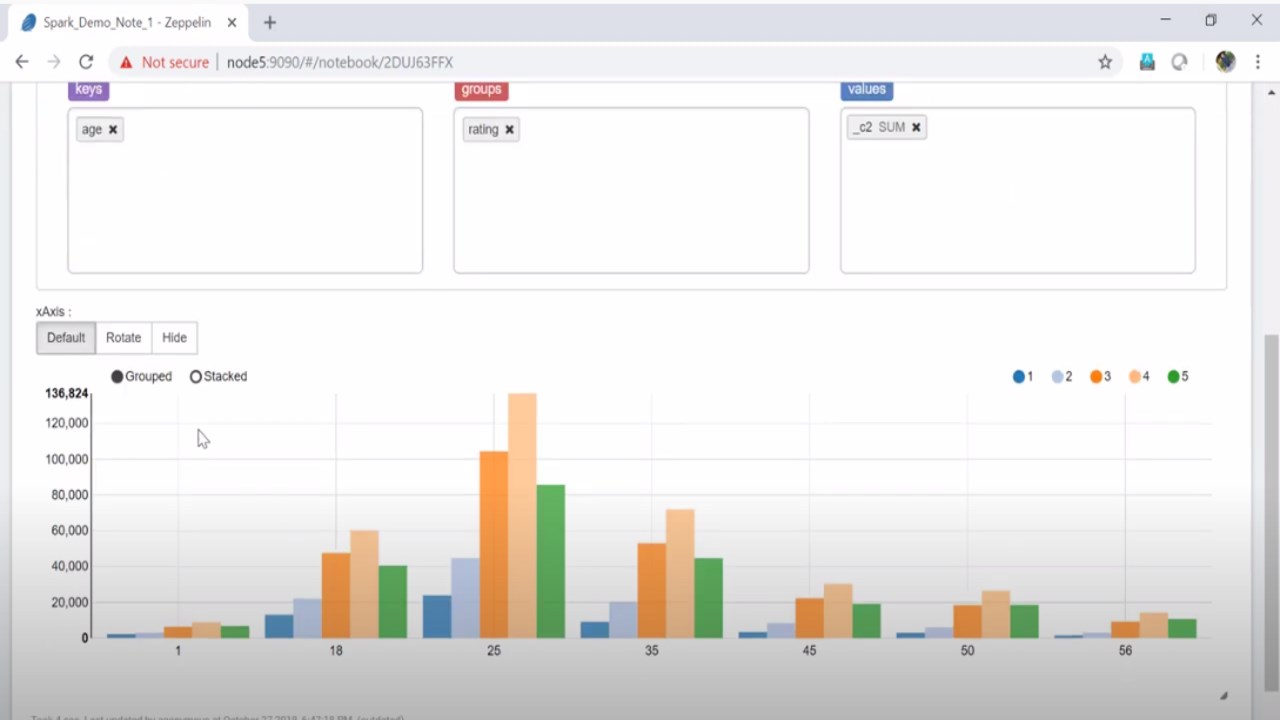Click the groups label badge
The height and width of the screenshot is (720, 1280).
pos(481,89)
